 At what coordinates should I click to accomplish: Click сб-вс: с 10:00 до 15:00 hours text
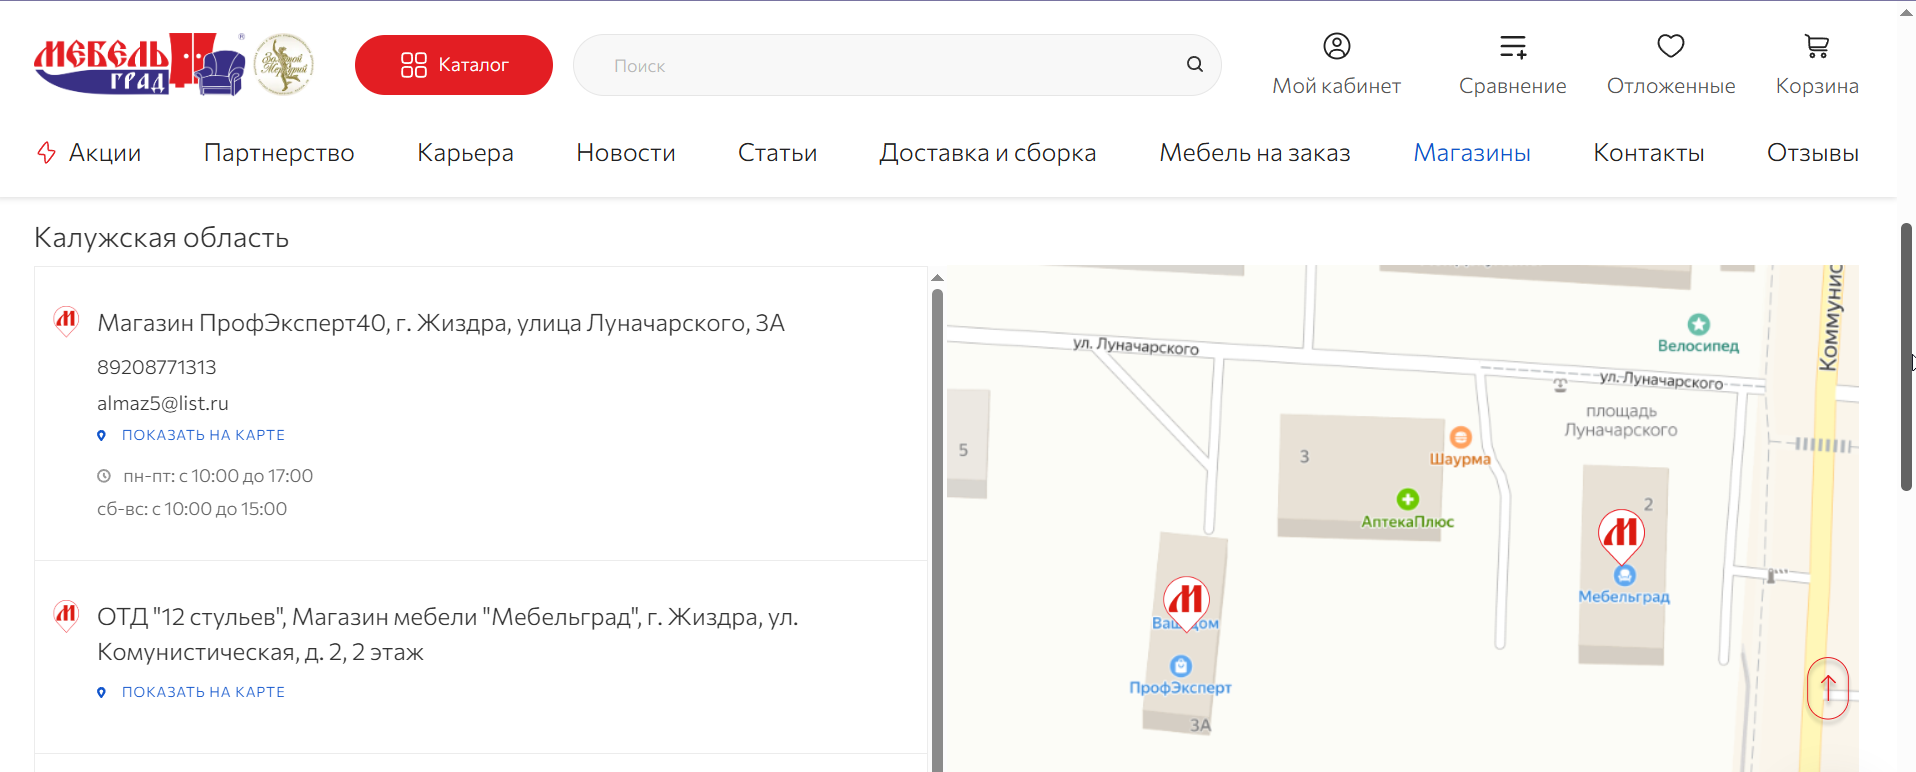pyautogui.click(x=192, y=509)
